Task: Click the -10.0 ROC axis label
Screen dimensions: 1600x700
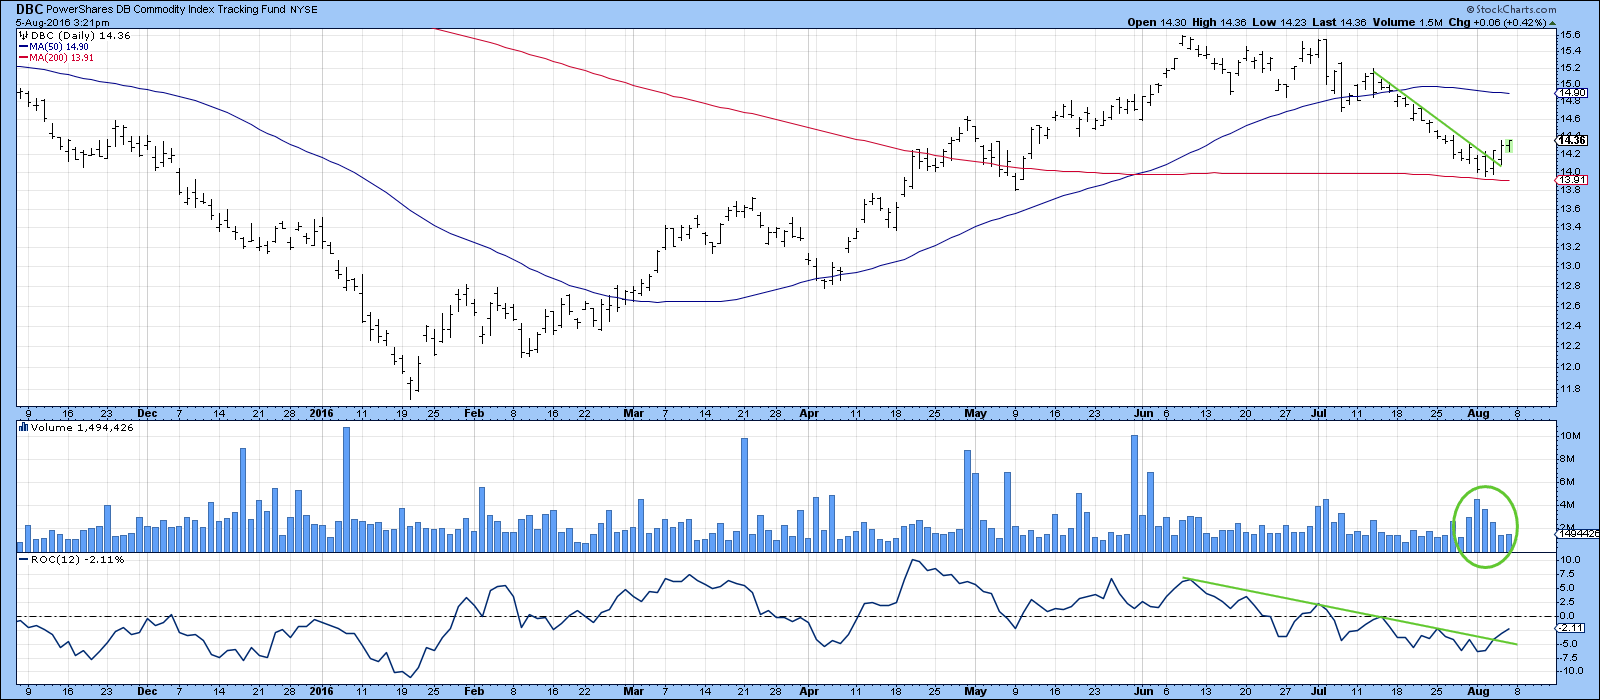Action: point(1572,671)
